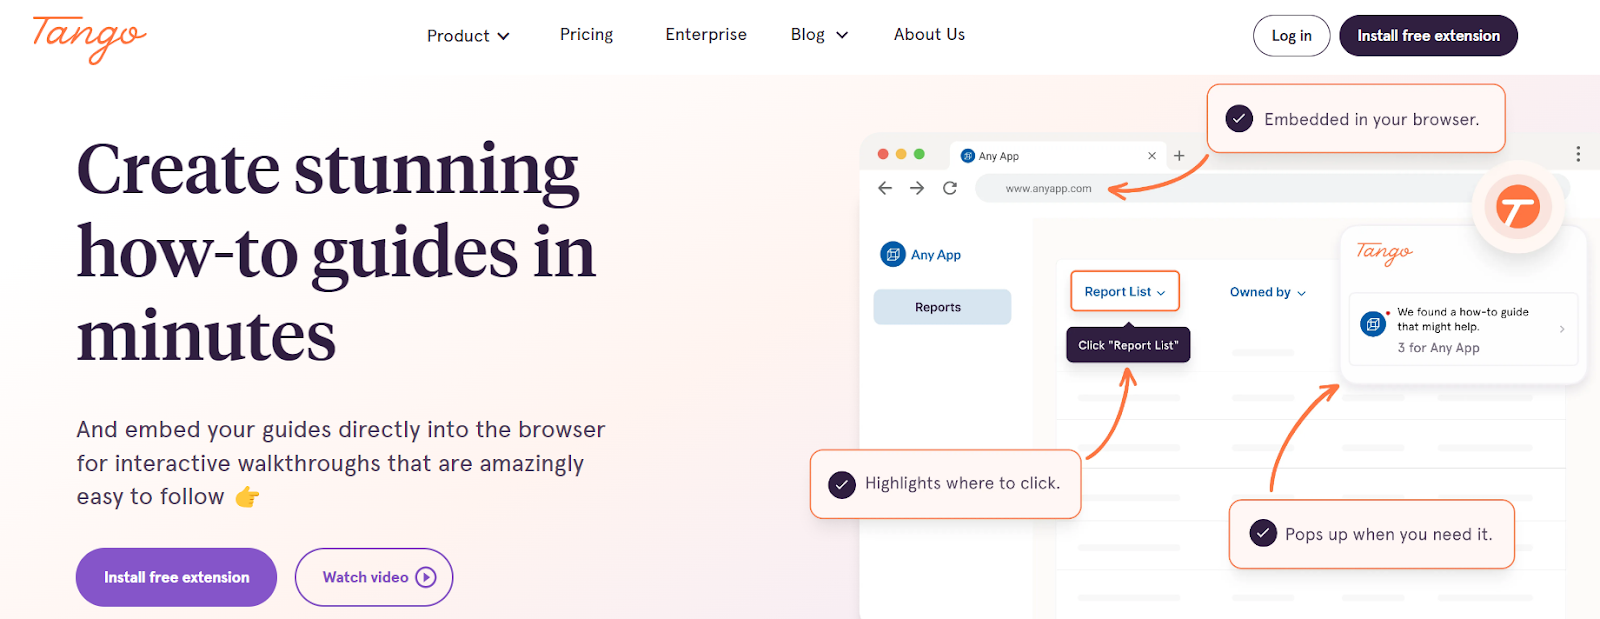Click the orange Tango extension icon
Screen dimensions: 1600x619
tap(1517, 207)
